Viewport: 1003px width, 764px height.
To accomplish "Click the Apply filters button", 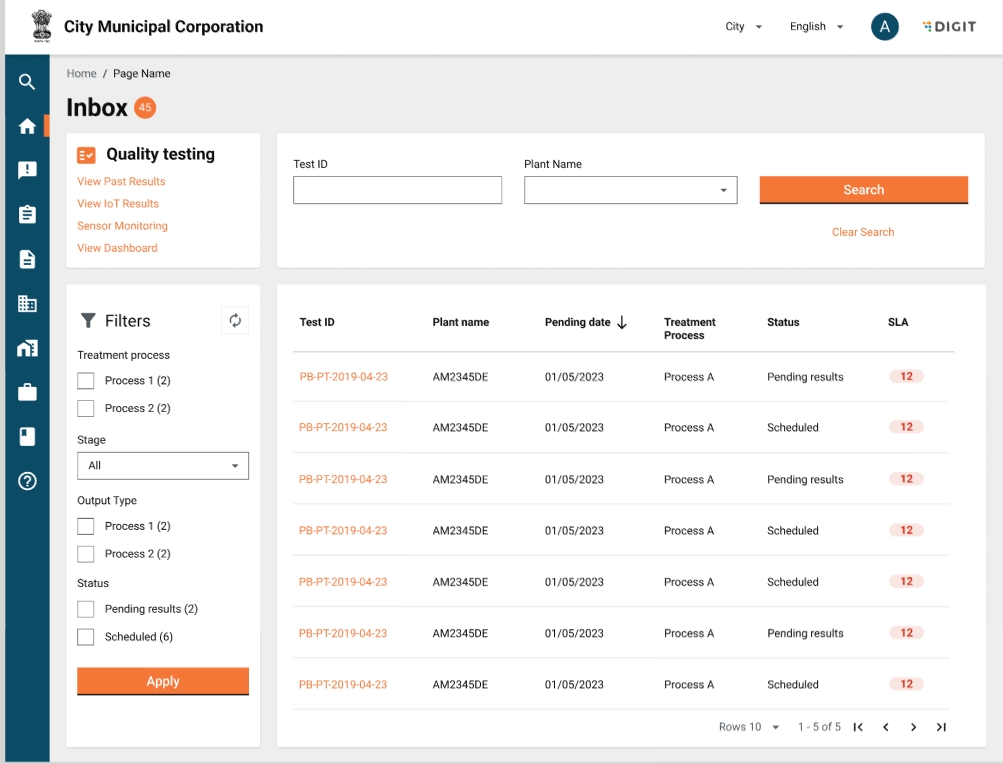I will [x=163, y=681].
